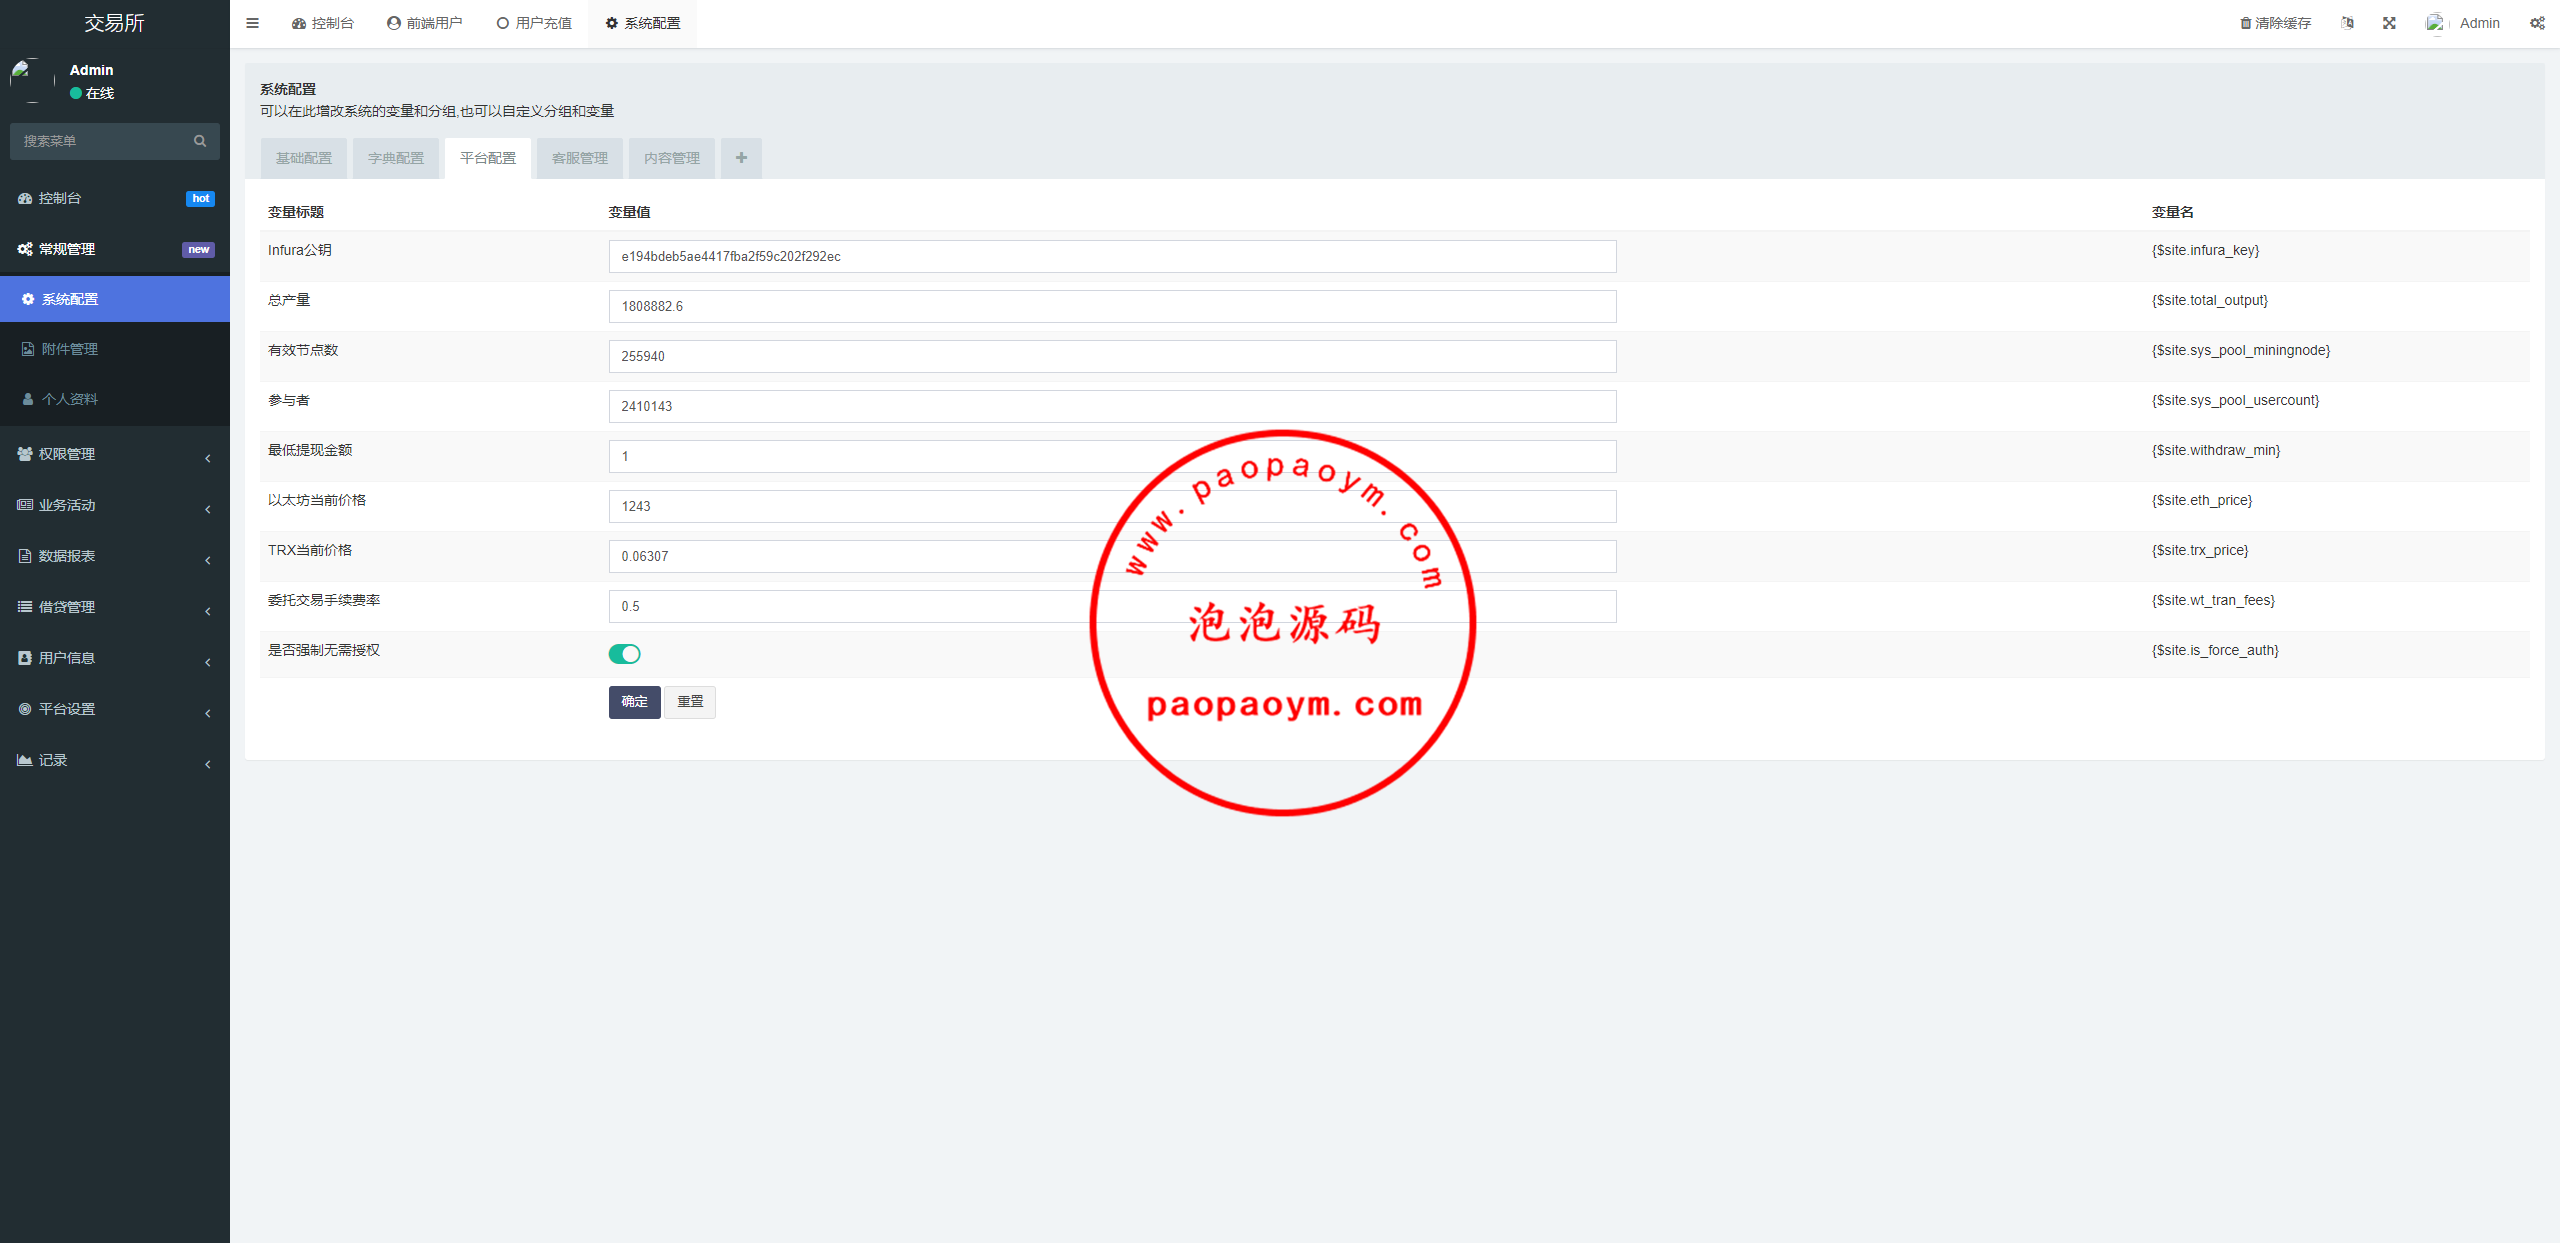Click the 常规管理 gears icon in sidebar
This screenshot has height=1243, width=2560.
25,249
